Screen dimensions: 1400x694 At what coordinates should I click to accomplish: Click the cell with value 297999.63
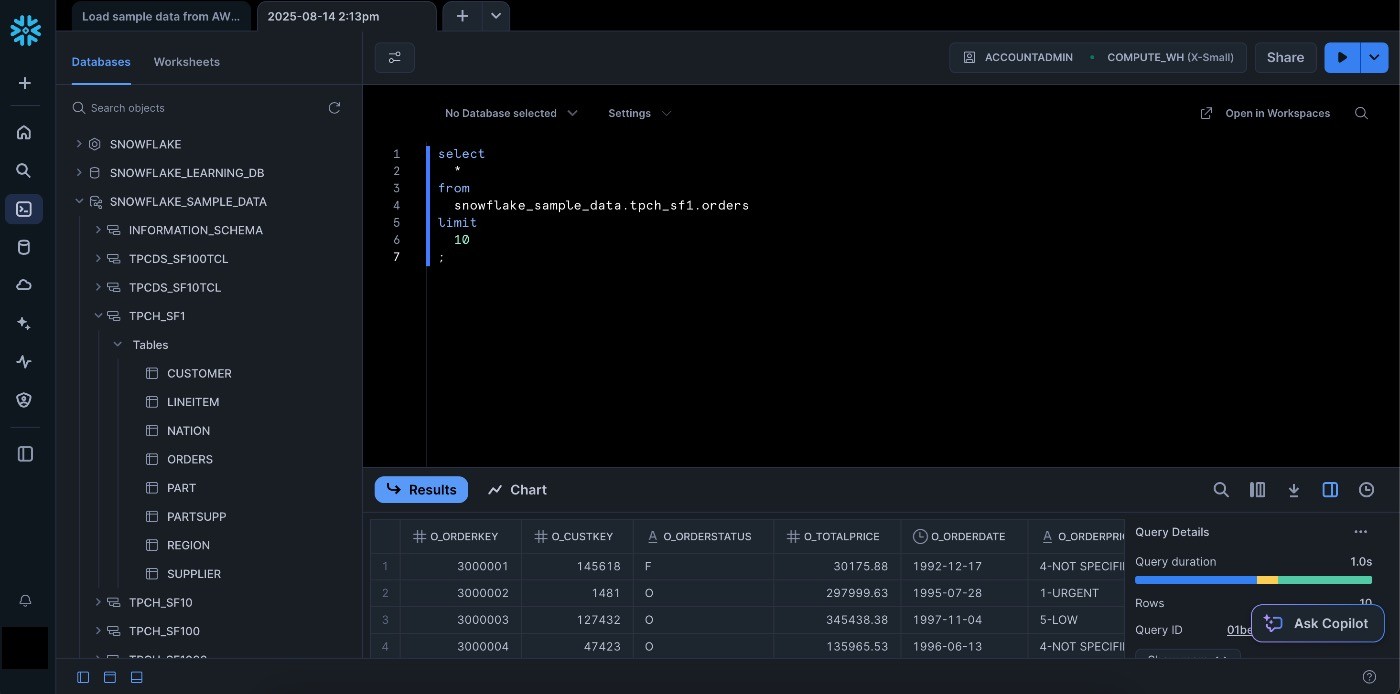(x=837, y=593)
